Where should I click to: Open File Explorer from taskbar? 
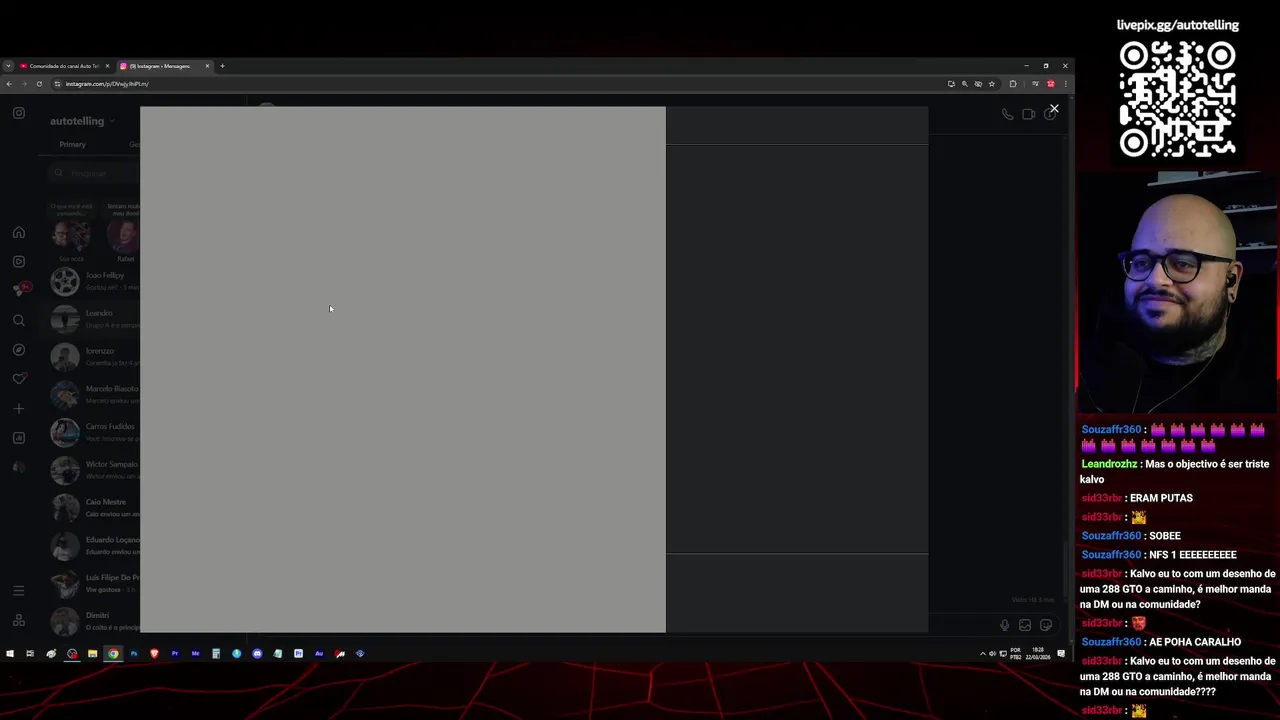(92, 654)
